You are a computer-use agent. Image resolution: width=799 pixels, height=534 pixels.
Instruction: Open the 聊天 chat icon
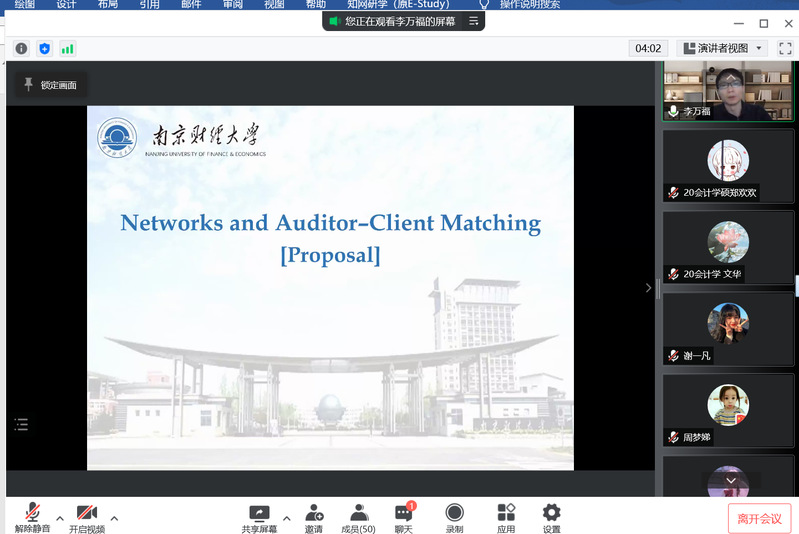tap(403, 514)
